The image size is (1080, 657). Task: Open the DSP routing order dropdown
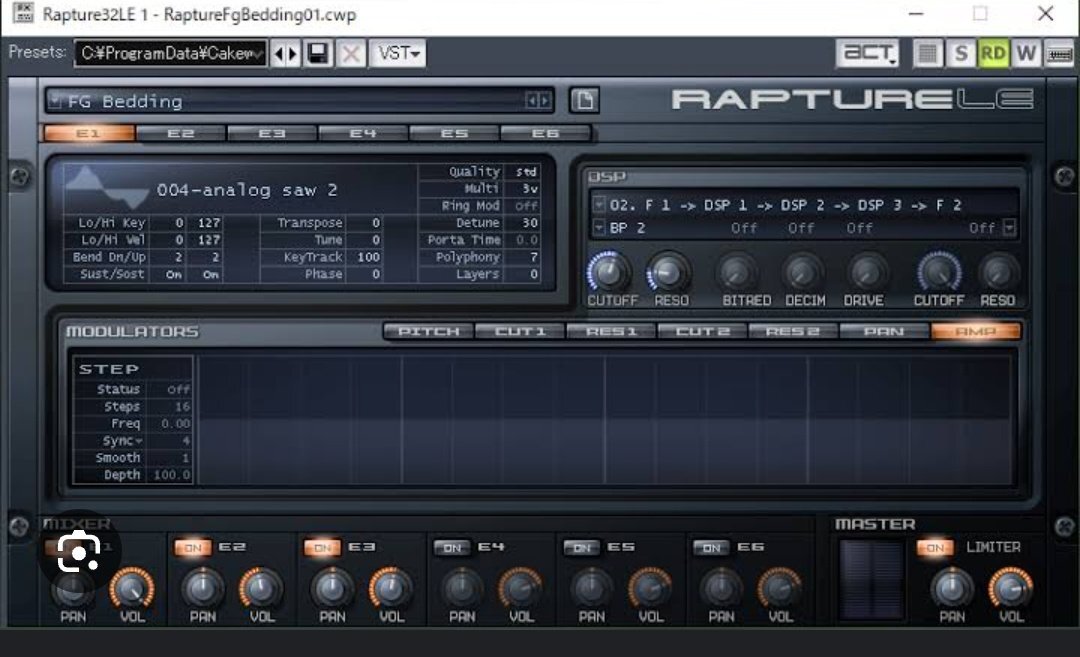click(599, 205)
